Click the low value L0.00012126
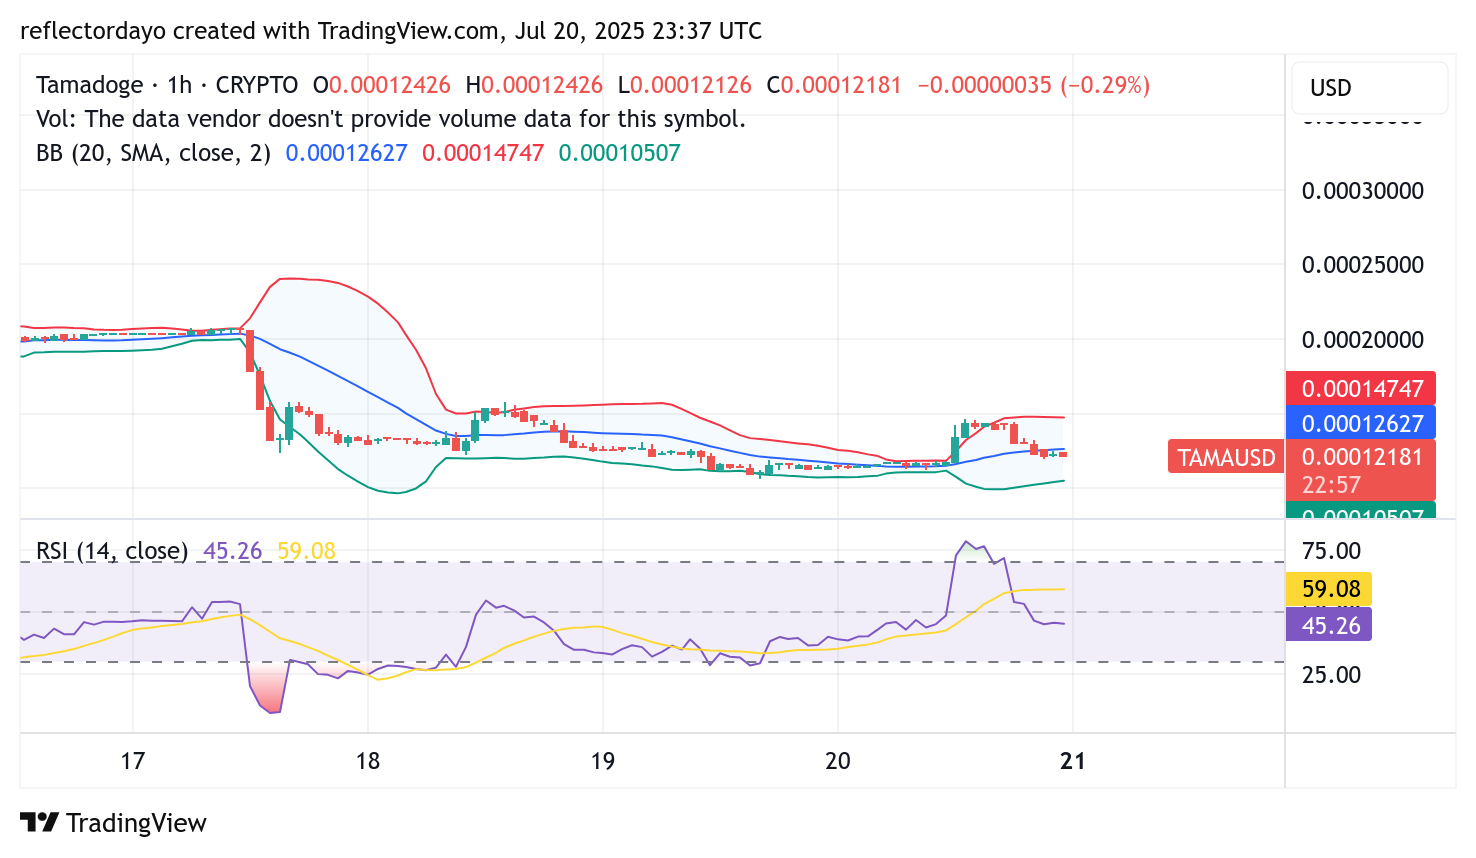Viewport: 1476px width, 858px height. 684,85
